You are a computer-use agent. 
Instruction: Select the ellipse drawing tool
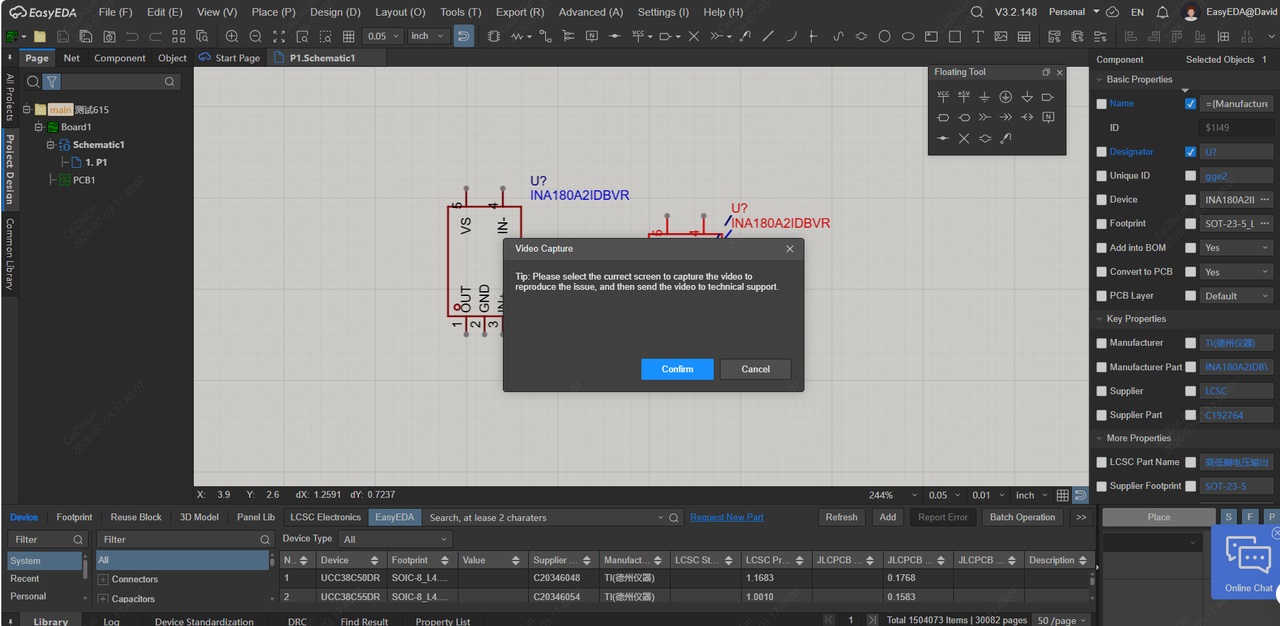pyautogui.click(x=908, y=36)
